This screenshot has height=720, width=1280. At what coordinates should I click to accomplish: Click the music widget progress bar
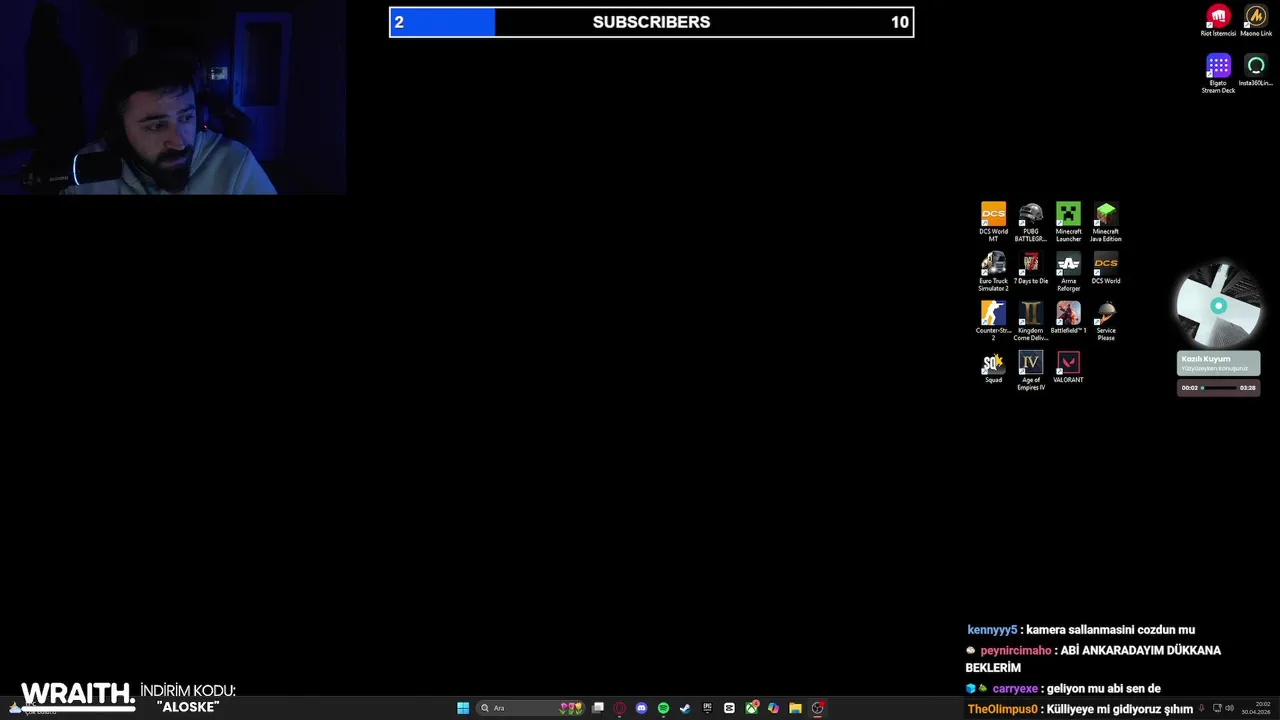click(1219, 388)
